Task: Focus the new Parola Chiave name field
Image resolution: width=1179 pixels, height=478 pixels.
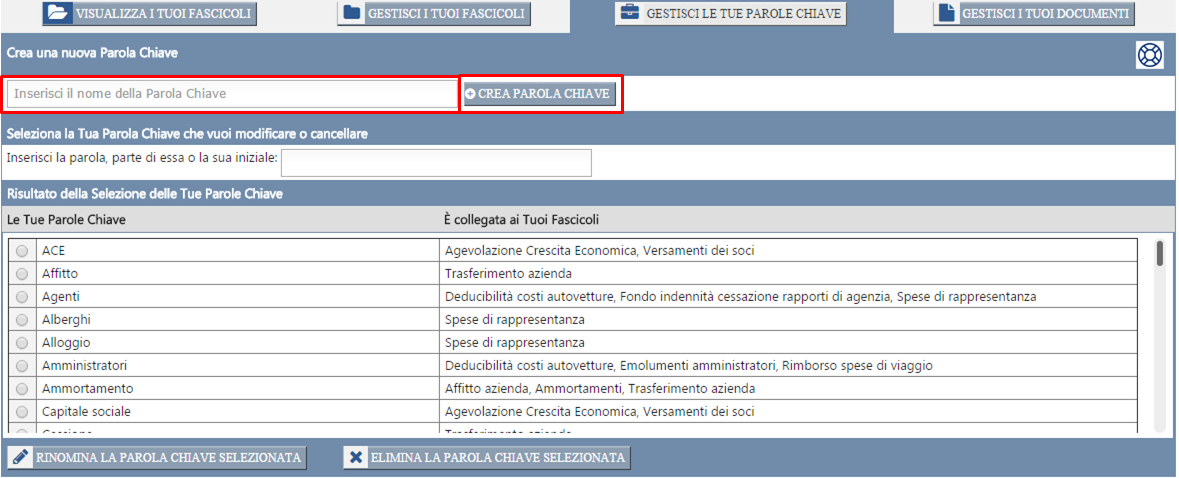Action: pyautogui.click(x=231, y=94)
